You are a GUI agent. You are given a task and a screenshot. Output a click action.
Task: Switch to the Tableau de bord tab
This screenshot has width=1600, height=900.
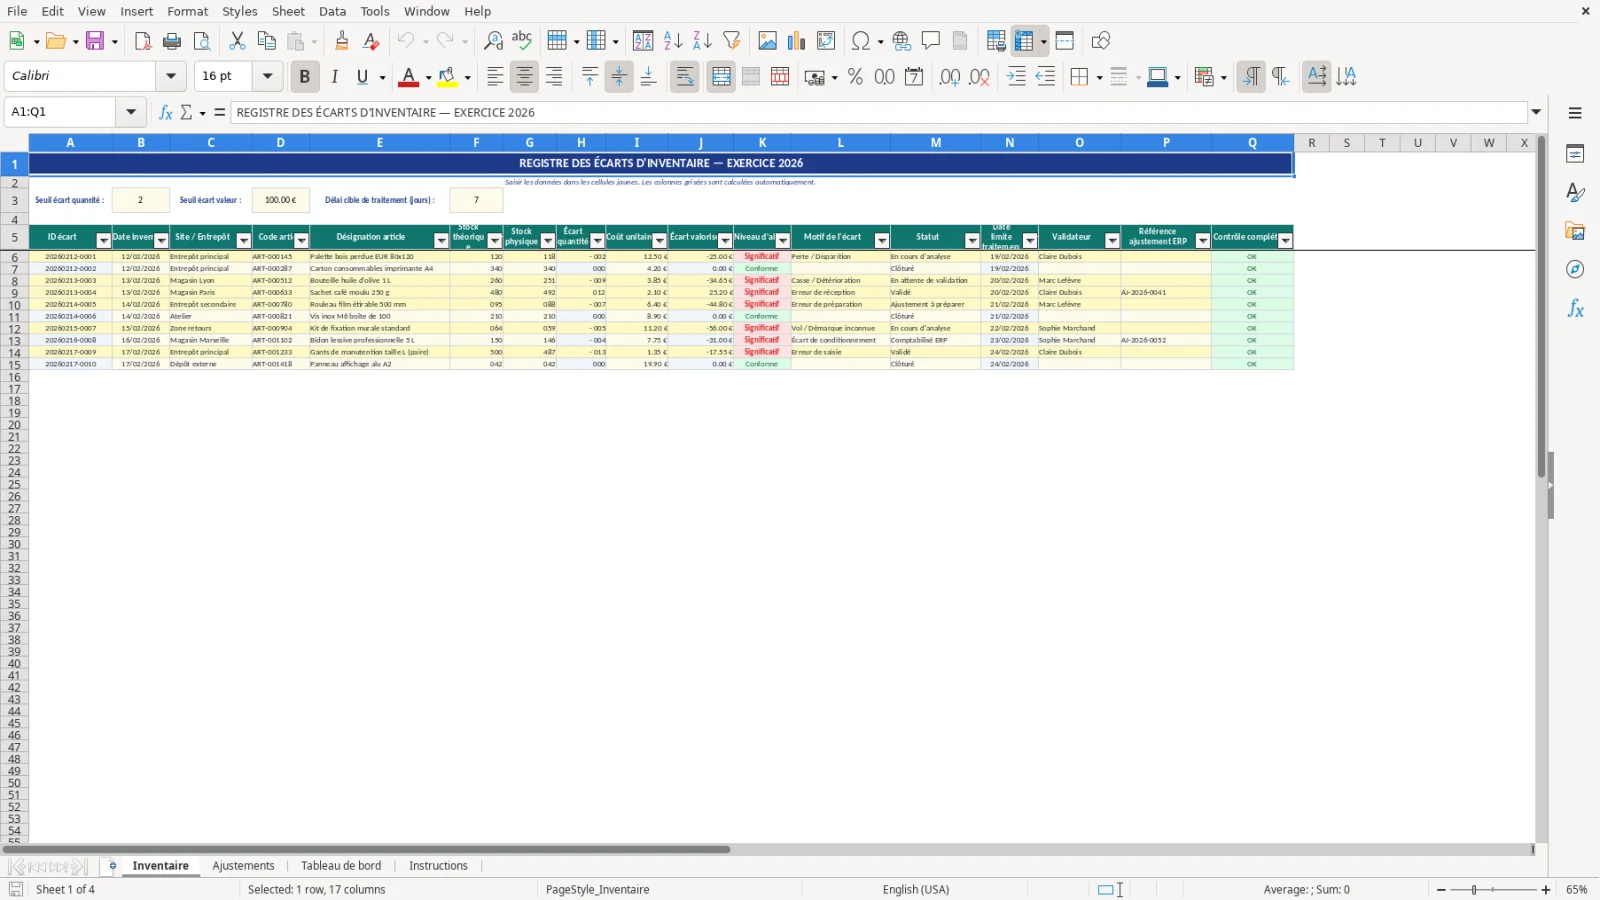341,866
